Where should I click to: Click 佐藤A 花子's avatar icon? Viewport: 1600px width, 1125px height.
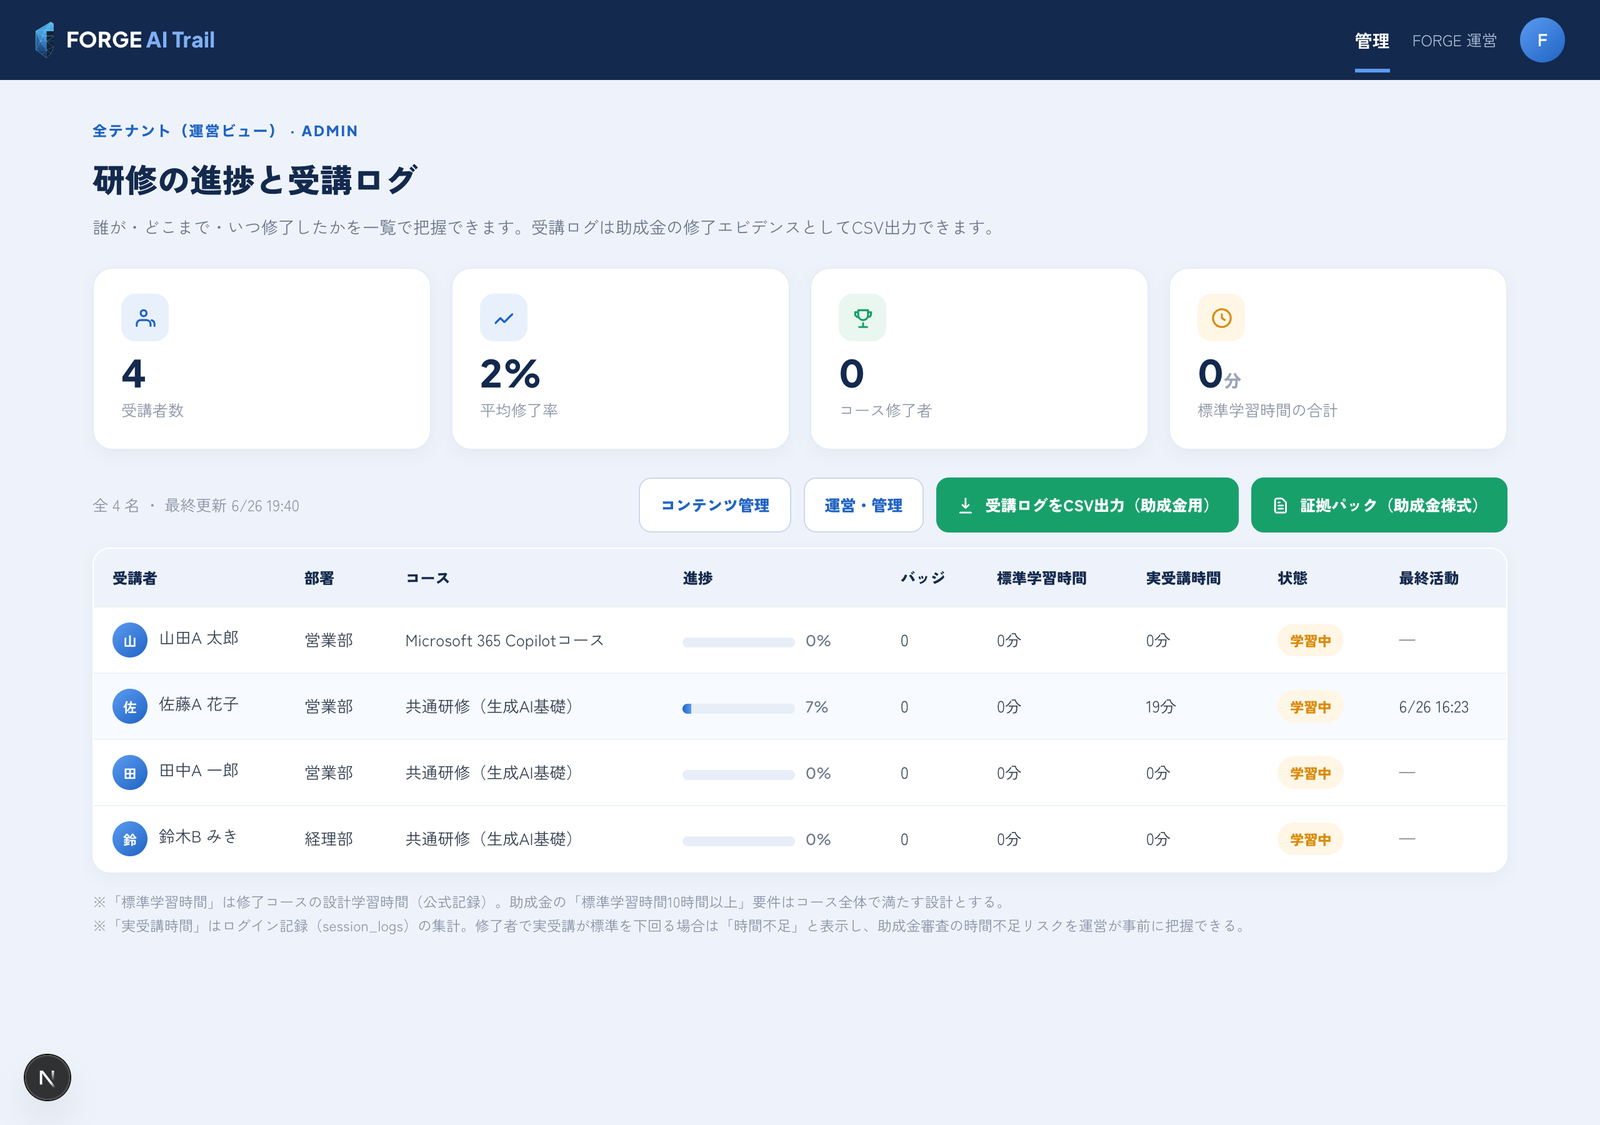[130, 706]
